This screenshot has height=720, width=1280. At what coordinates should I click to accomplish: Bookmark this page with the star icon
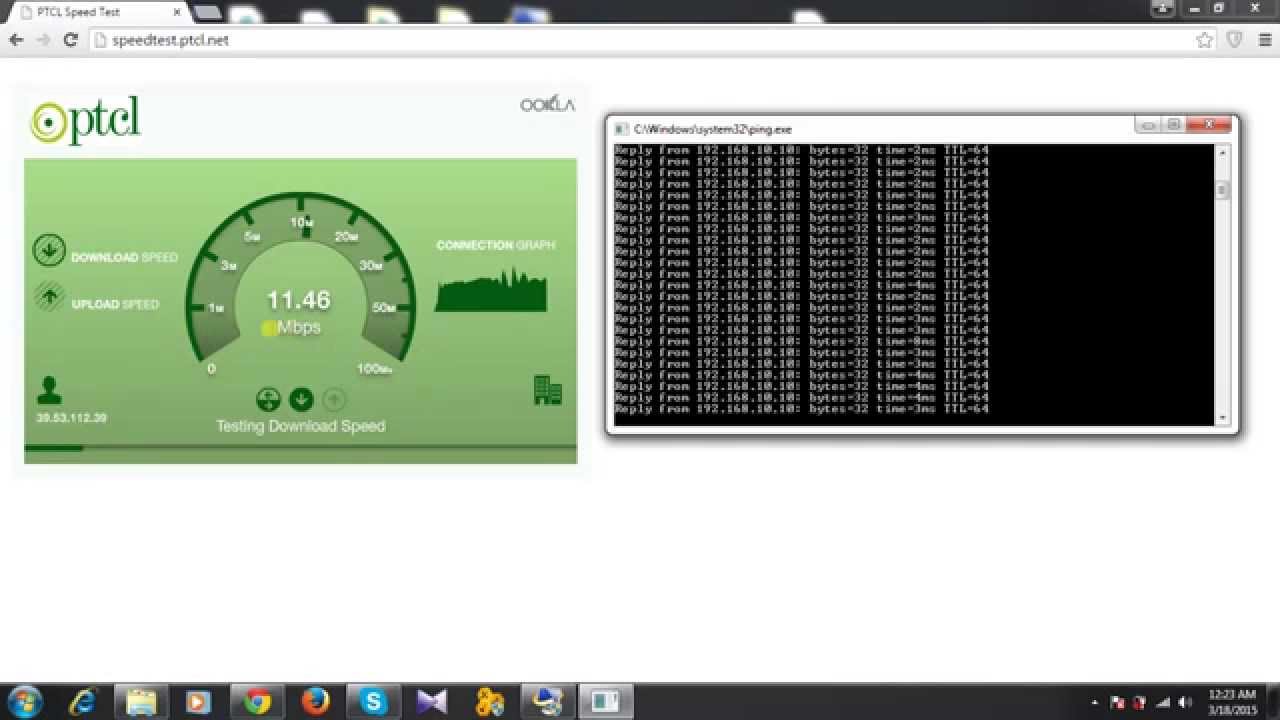click(1205, 40)
